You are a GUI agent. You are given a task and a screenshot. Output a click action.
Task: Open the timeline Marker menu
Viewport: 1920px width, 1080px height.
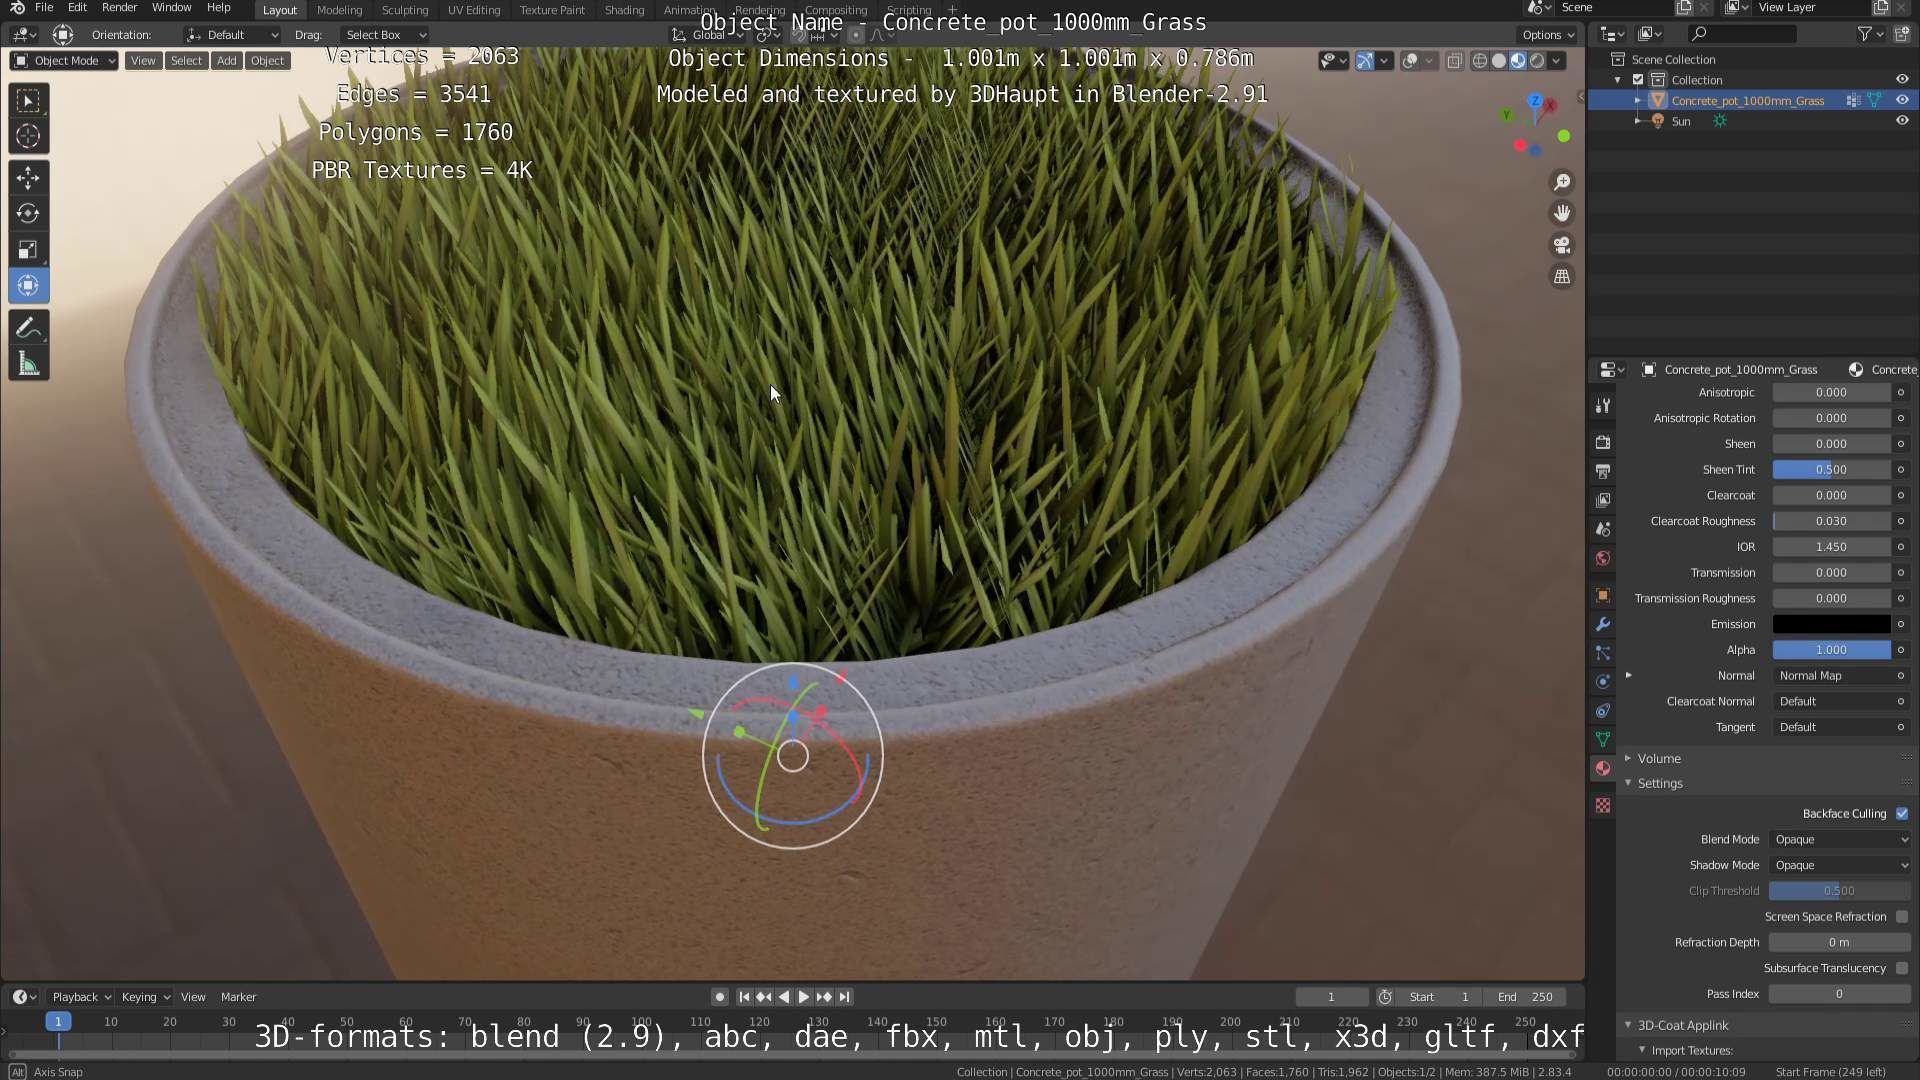[x=238, y=997]
